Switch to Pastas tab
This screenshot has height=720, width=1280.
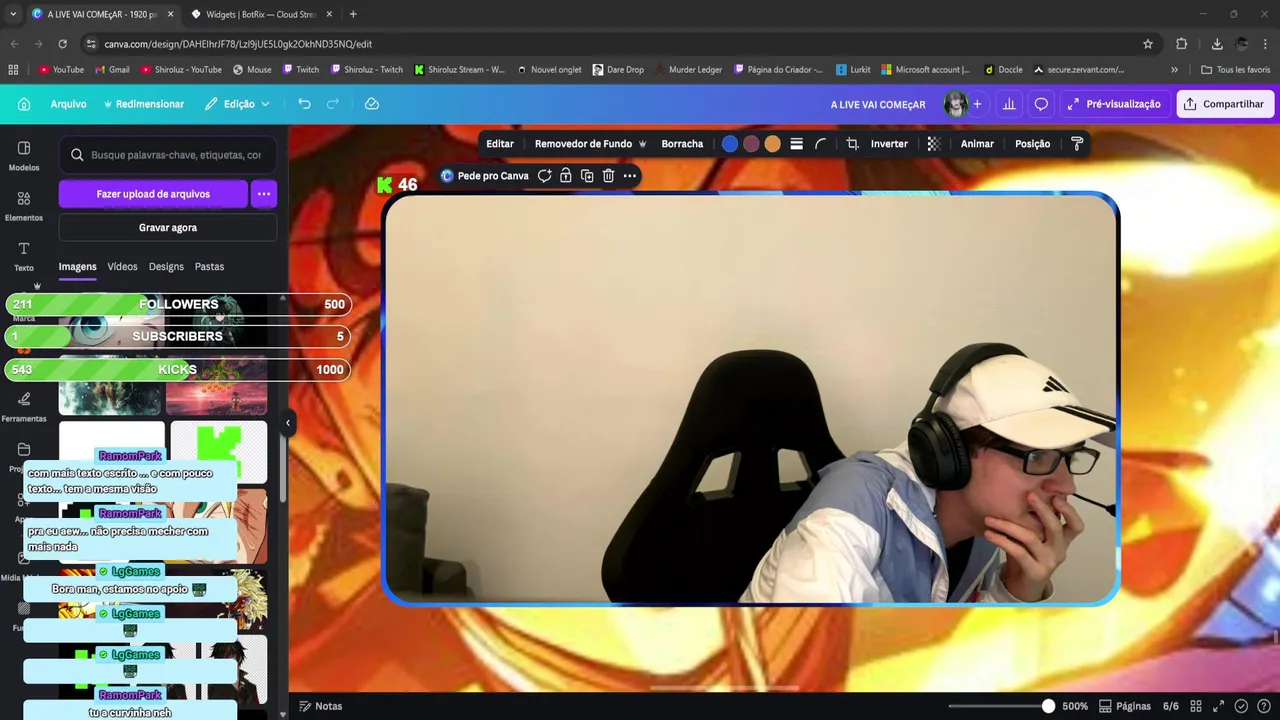coord(209,267)
